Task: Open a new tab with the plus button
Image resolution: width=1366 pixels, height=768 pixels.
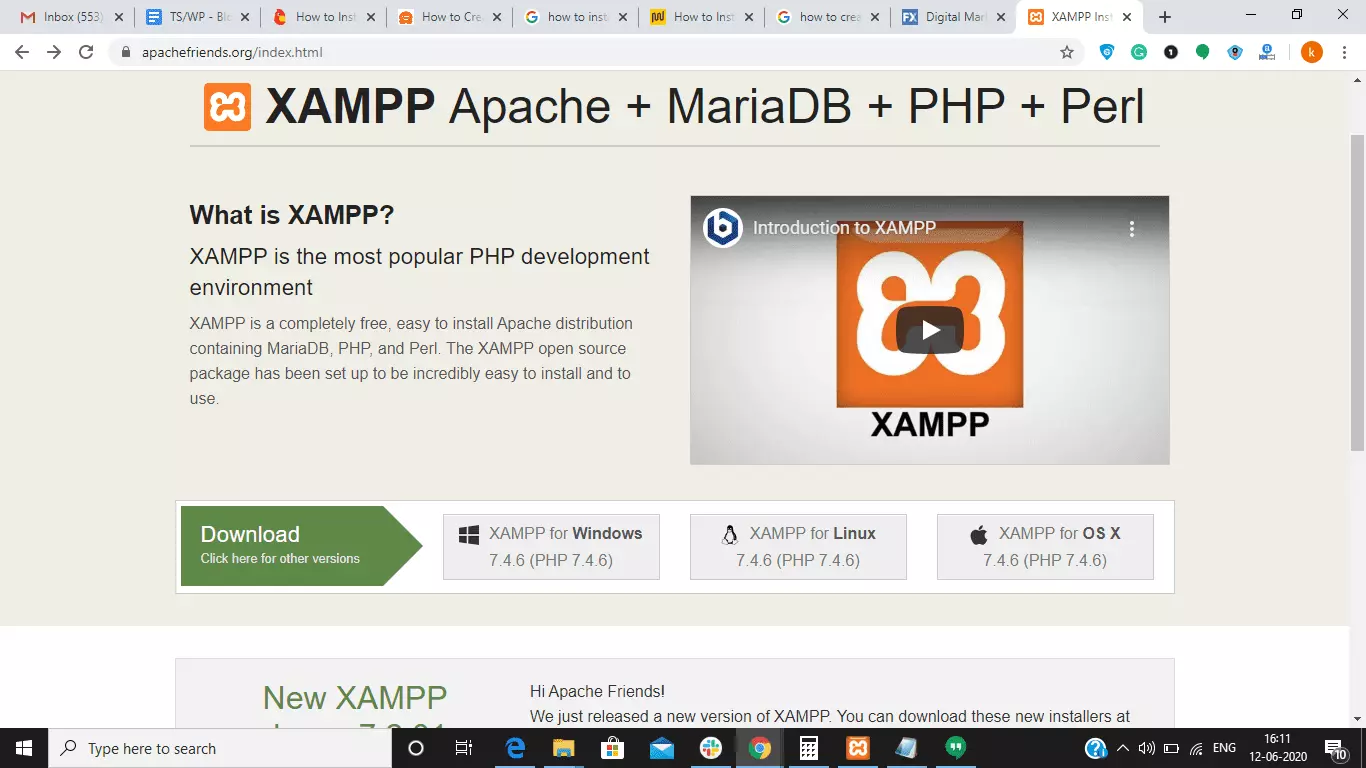Action: point(1165,17)
